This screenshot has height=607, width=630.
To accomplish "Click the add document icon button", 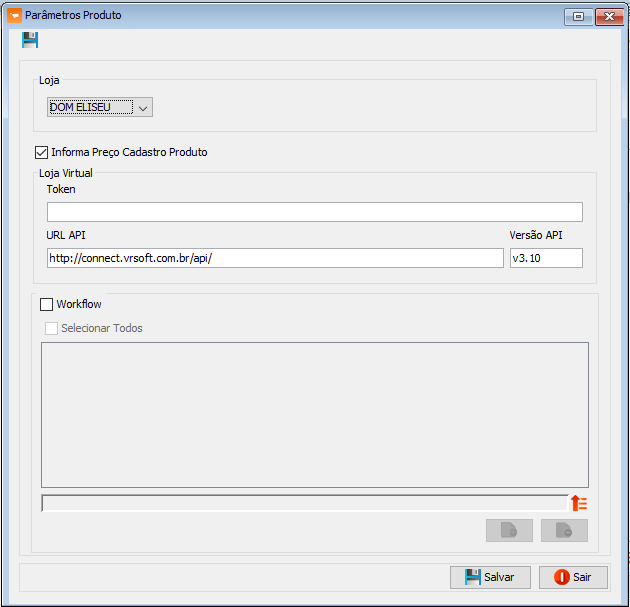I will point(509,530).
